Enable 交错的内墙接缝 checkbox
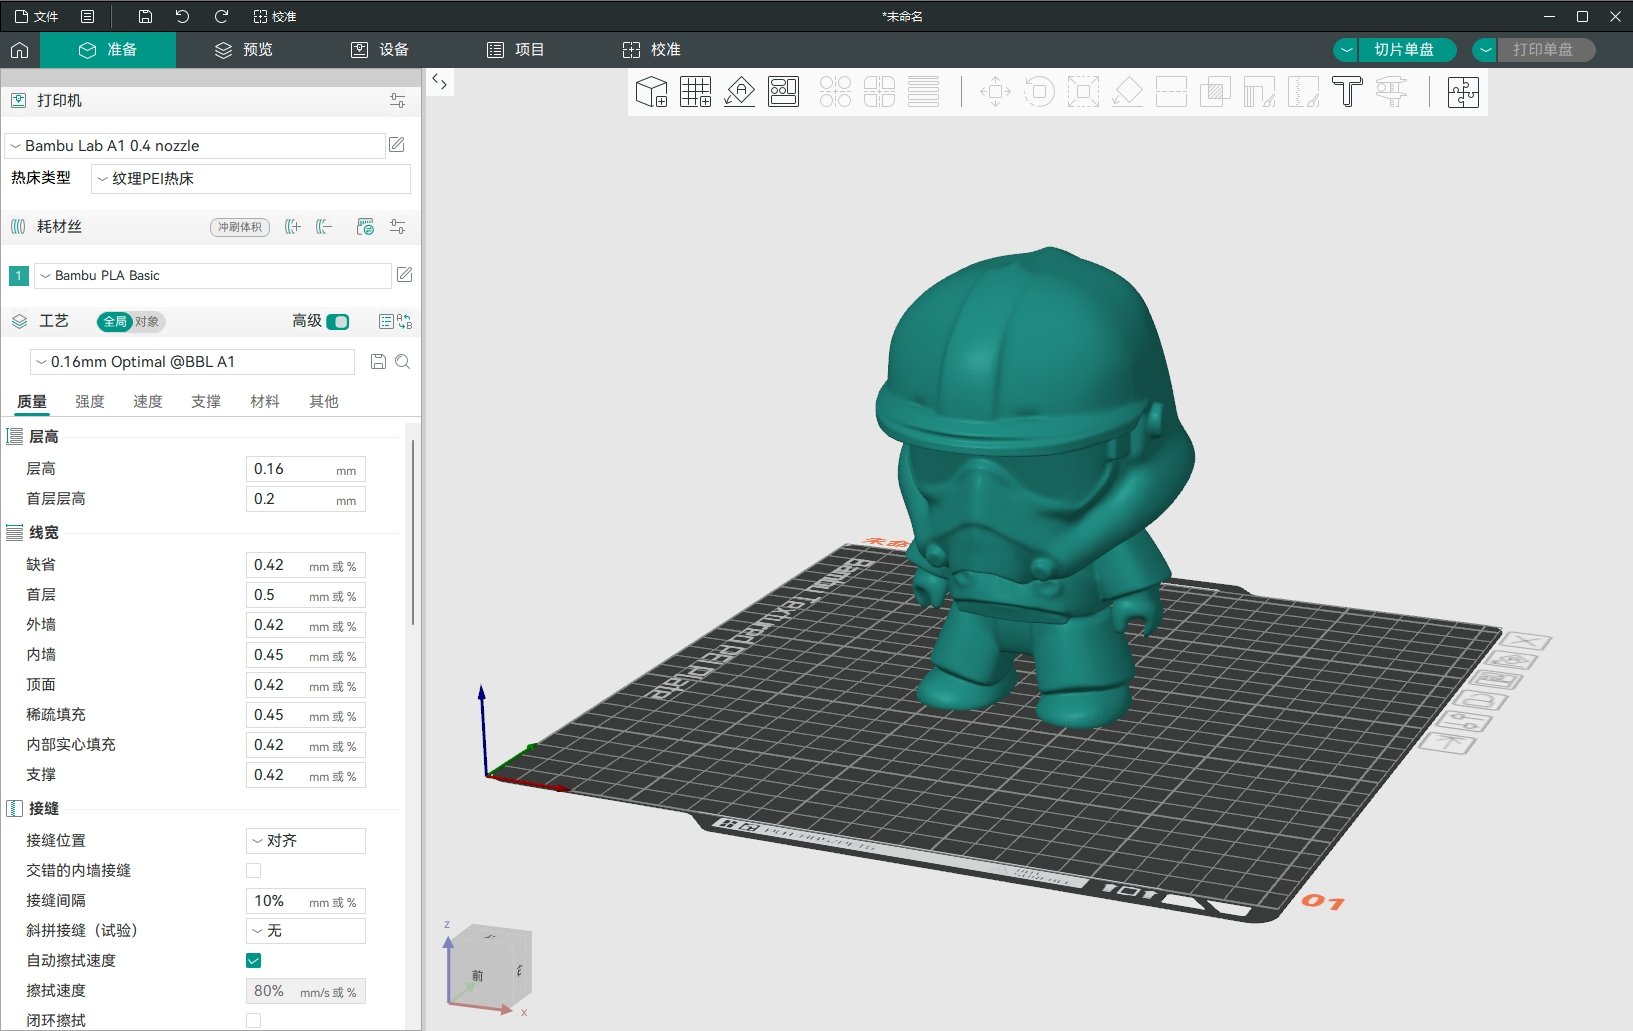Image resolution: width=1633 pixels, height=1031 pixels. [254, 871]
